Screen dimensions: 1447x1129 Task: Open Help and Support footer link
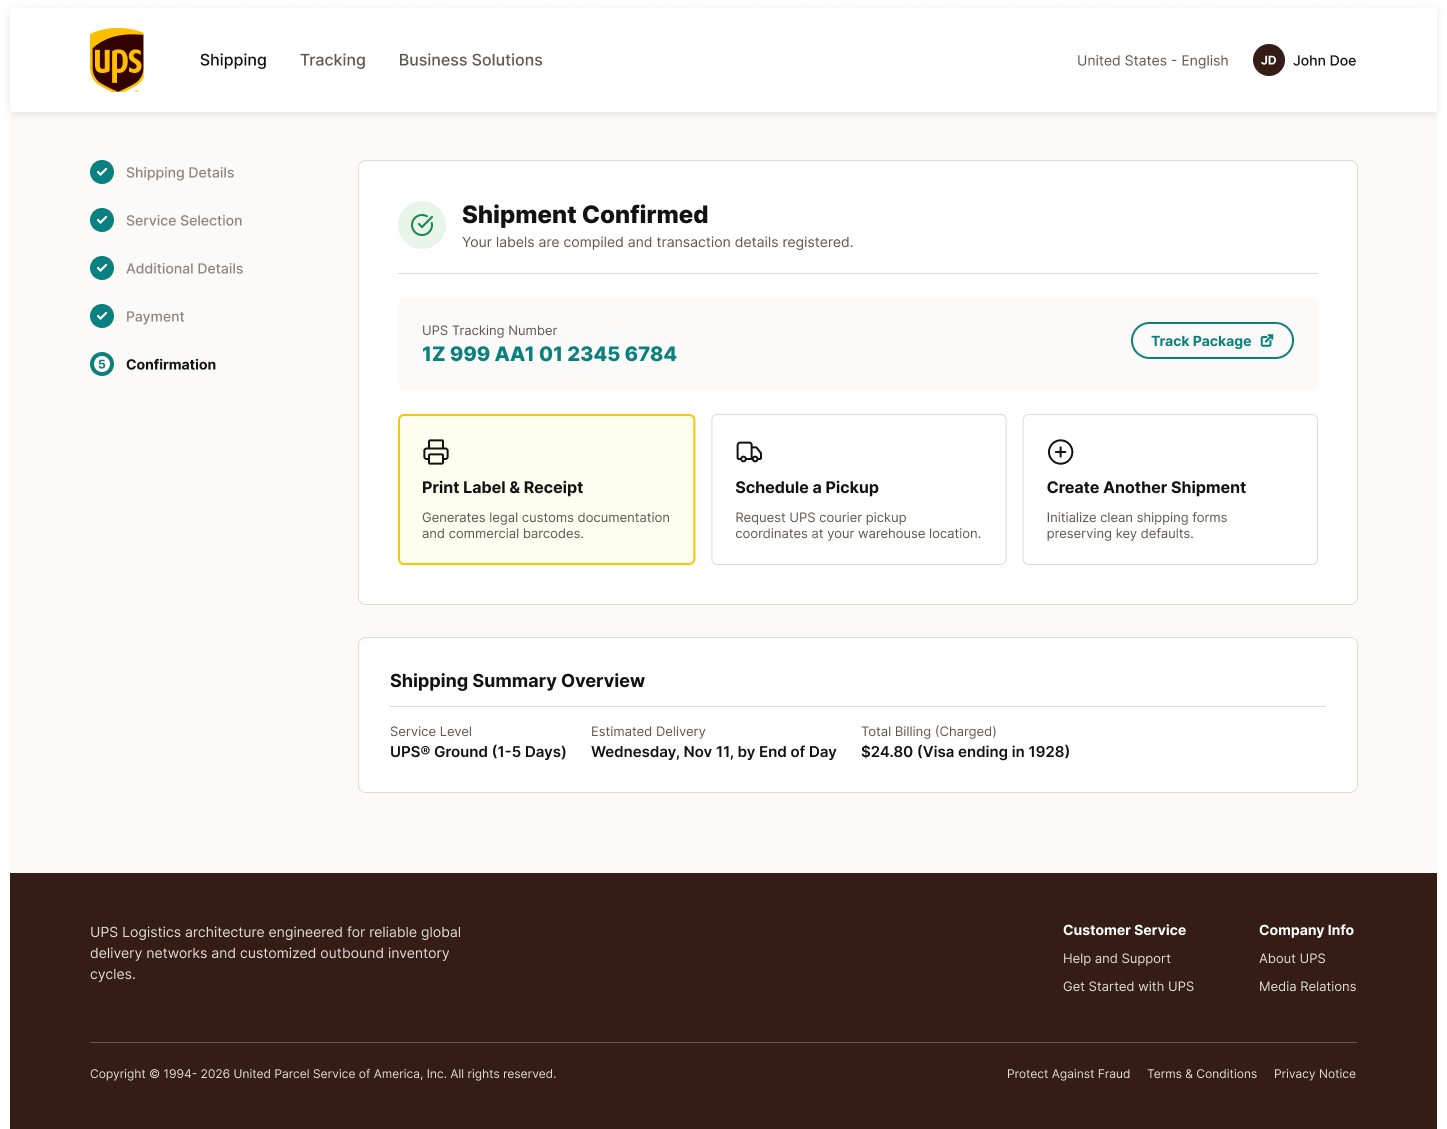pyautogui.click(x=1116, y=958)
